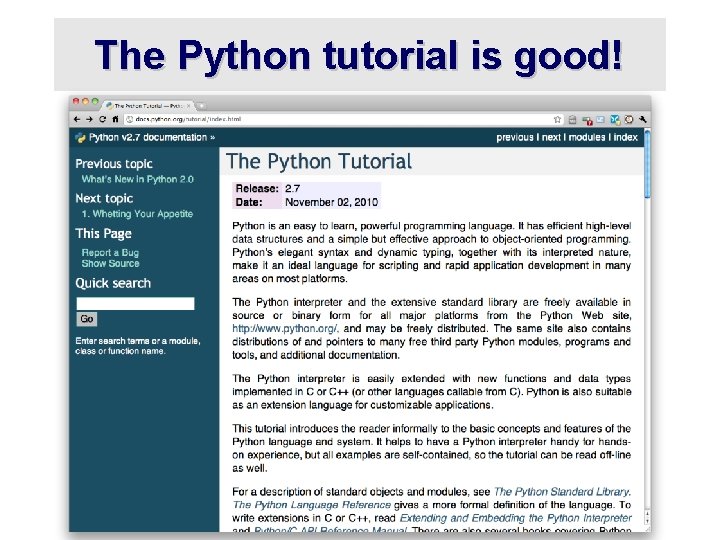Viewport: 720px width, 540px height.
Task: Open The Python Standard Library link
Action: (562, 492)
